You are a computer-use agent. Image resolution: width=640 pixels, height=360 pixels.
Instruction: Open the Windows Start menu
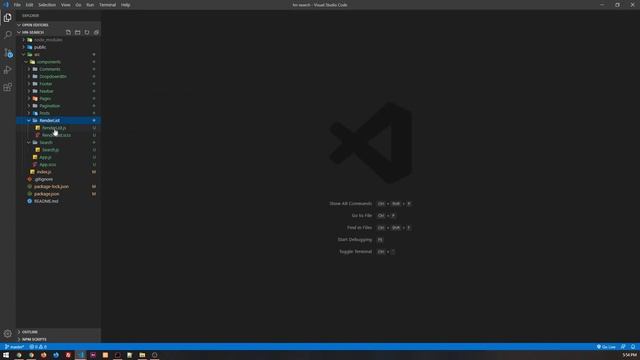click(x=6, y=355)
